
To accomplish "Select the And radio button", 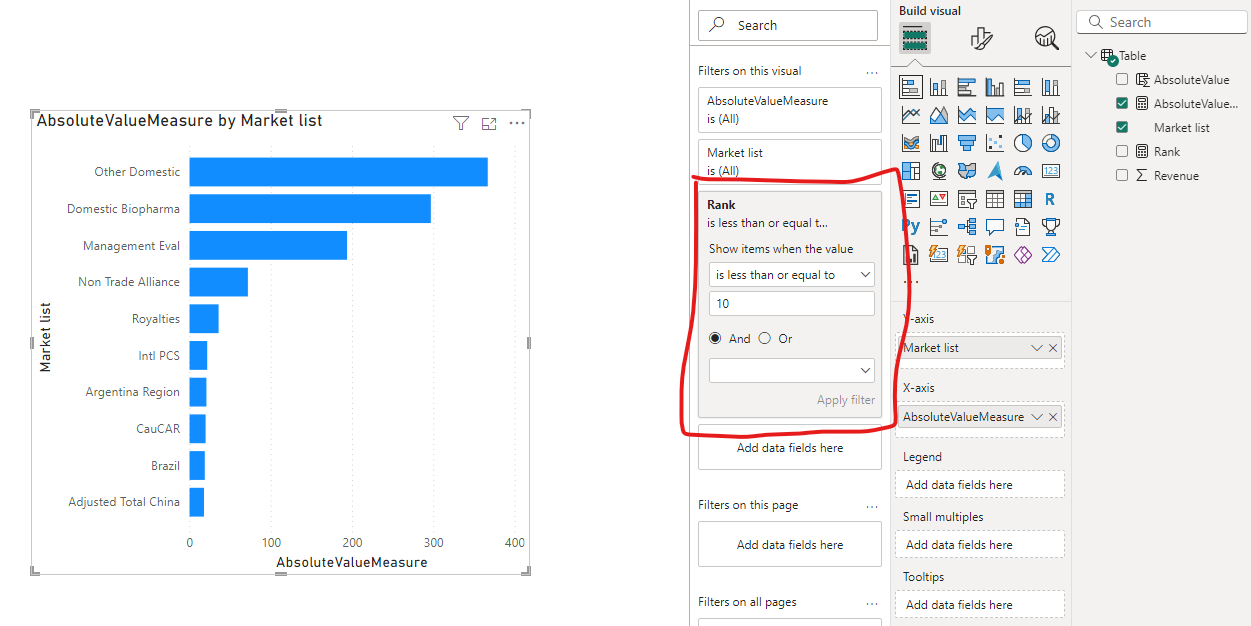I will (715, 338).
